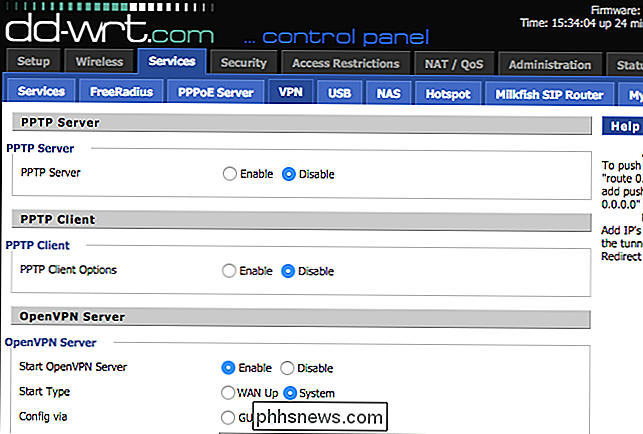
Task: Click the Time uptime status text
Action: [x=581, y=23]
